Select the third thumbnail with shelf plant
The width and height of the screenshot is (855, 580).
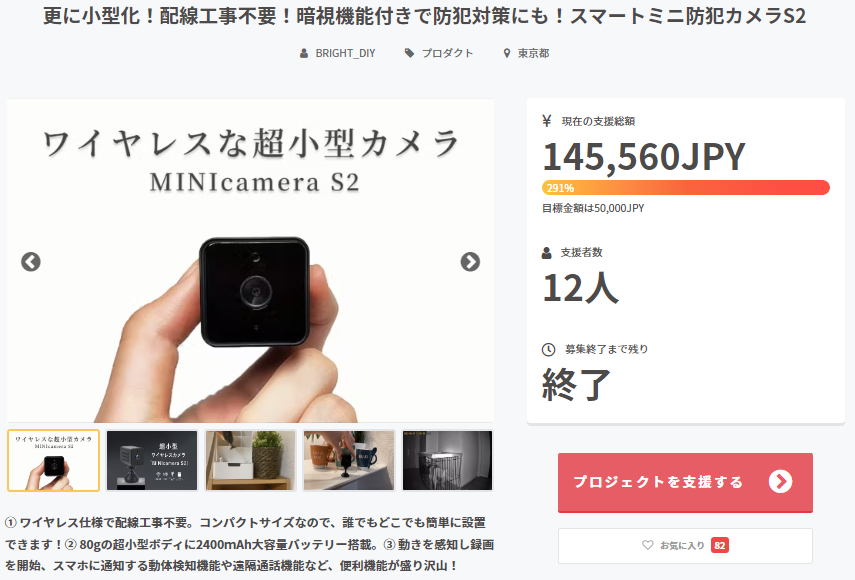click(251, 461)
